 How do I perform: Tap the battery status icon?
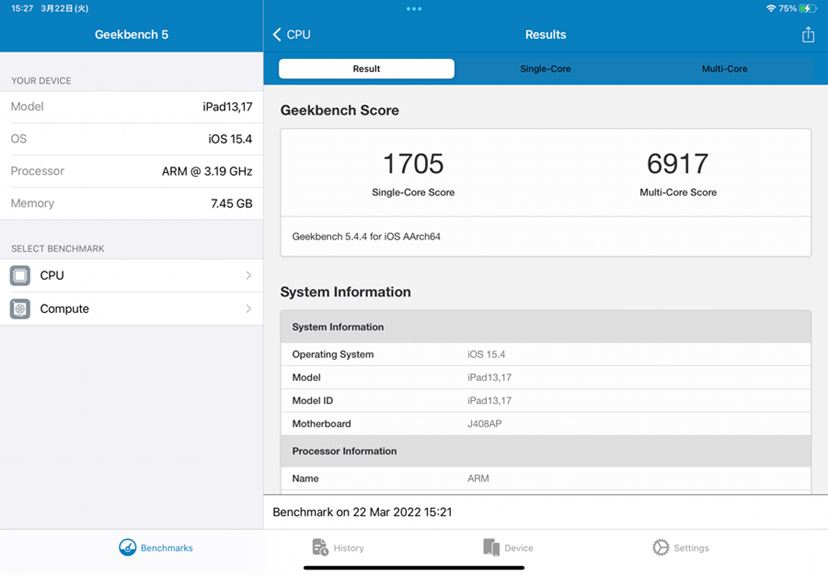[807, 8]
